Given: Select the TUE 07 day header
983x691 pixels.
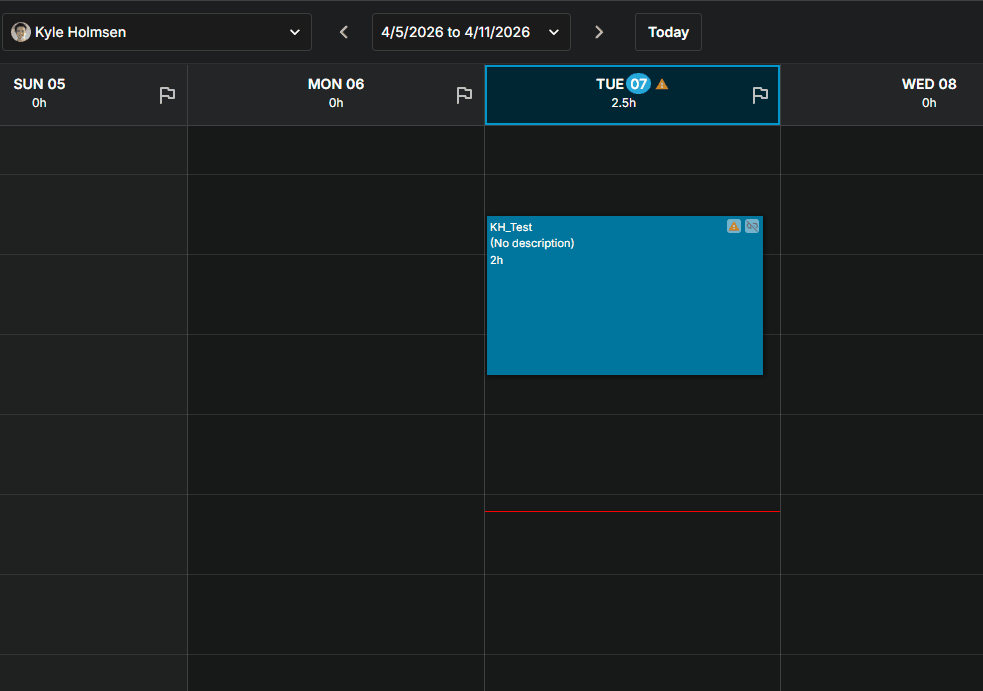Looking at the screenshot, I should 632,95.
